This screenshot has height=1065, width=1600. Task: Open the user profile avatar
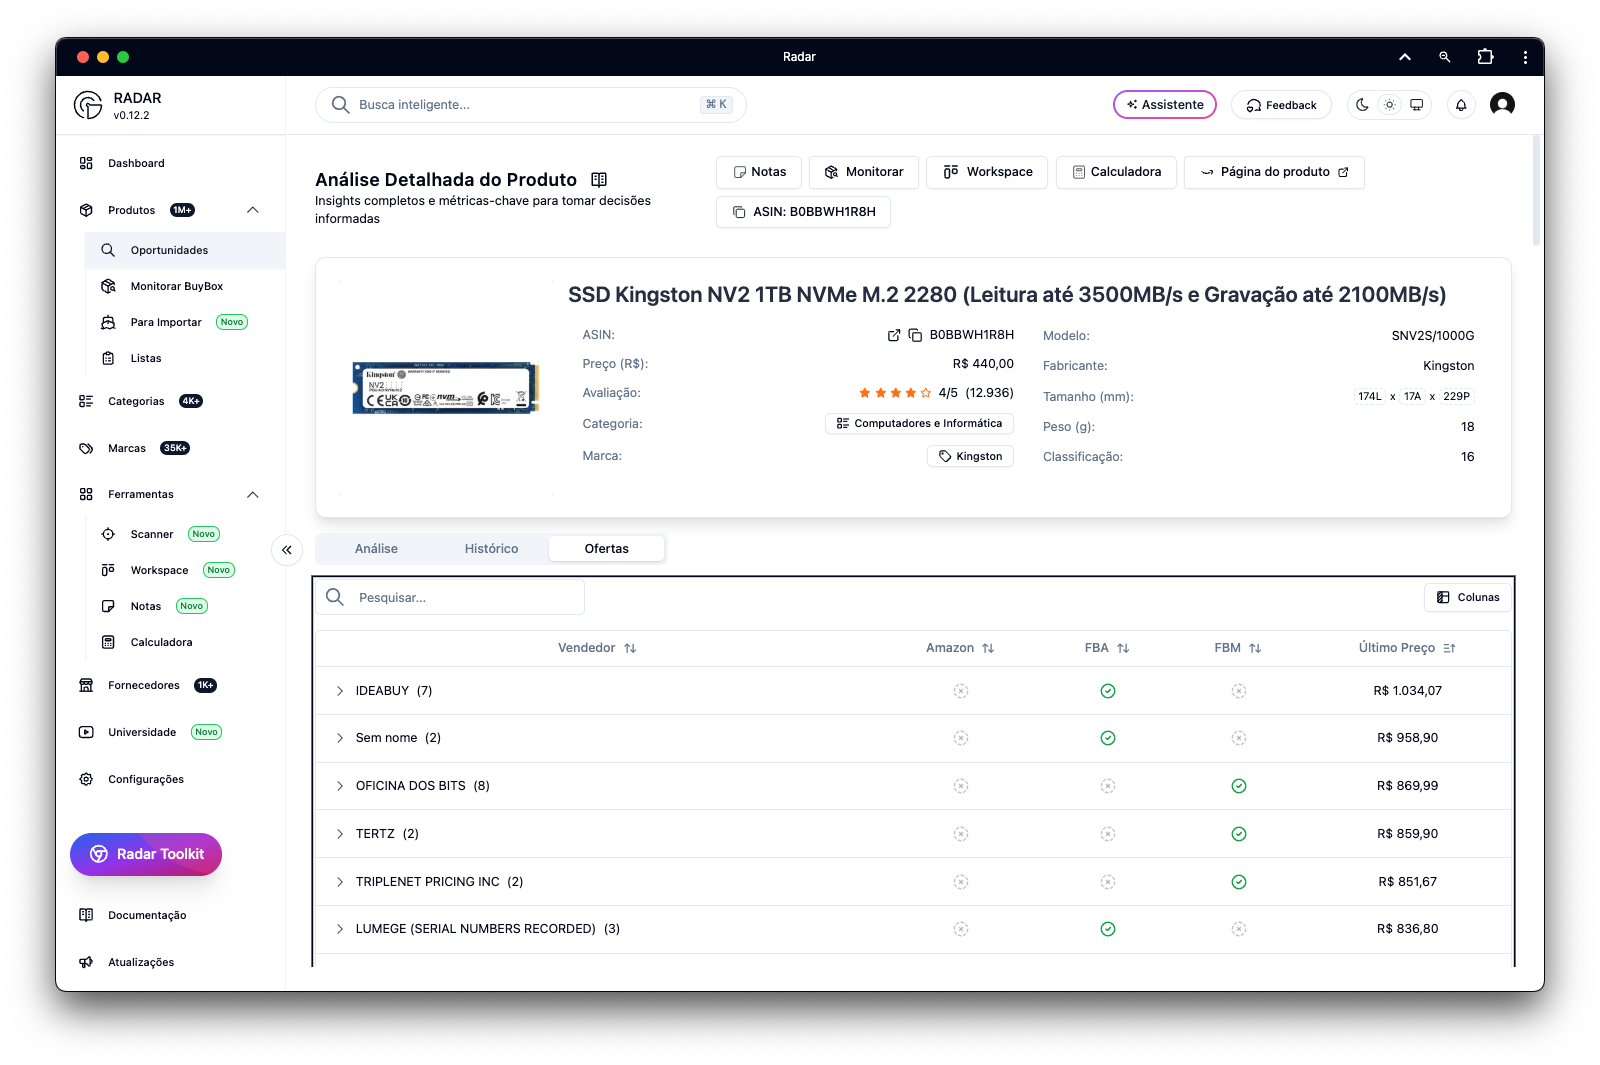1502,104
